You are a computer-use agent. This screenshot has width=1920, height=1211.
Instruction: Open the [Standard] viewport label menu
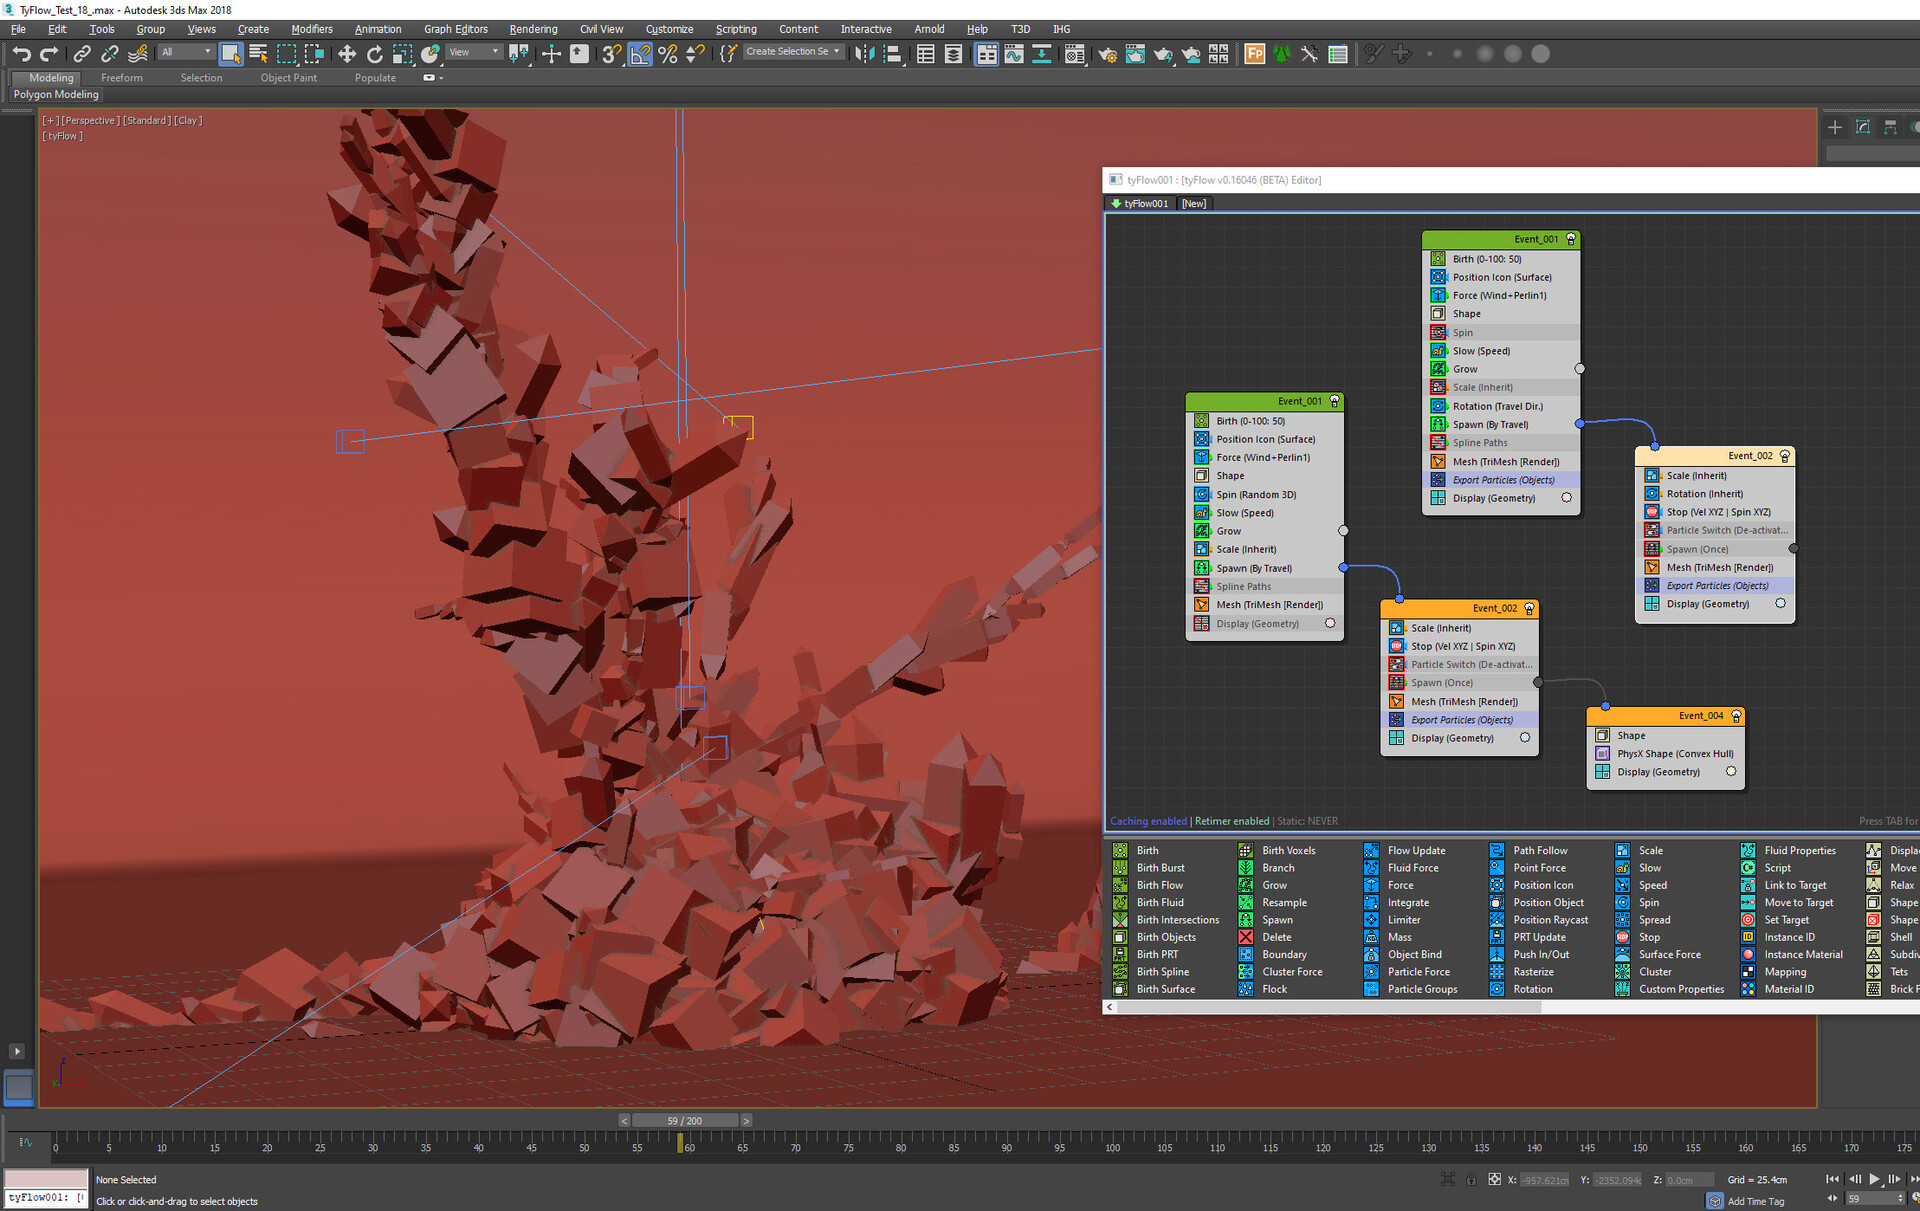[x=146, y=120]
